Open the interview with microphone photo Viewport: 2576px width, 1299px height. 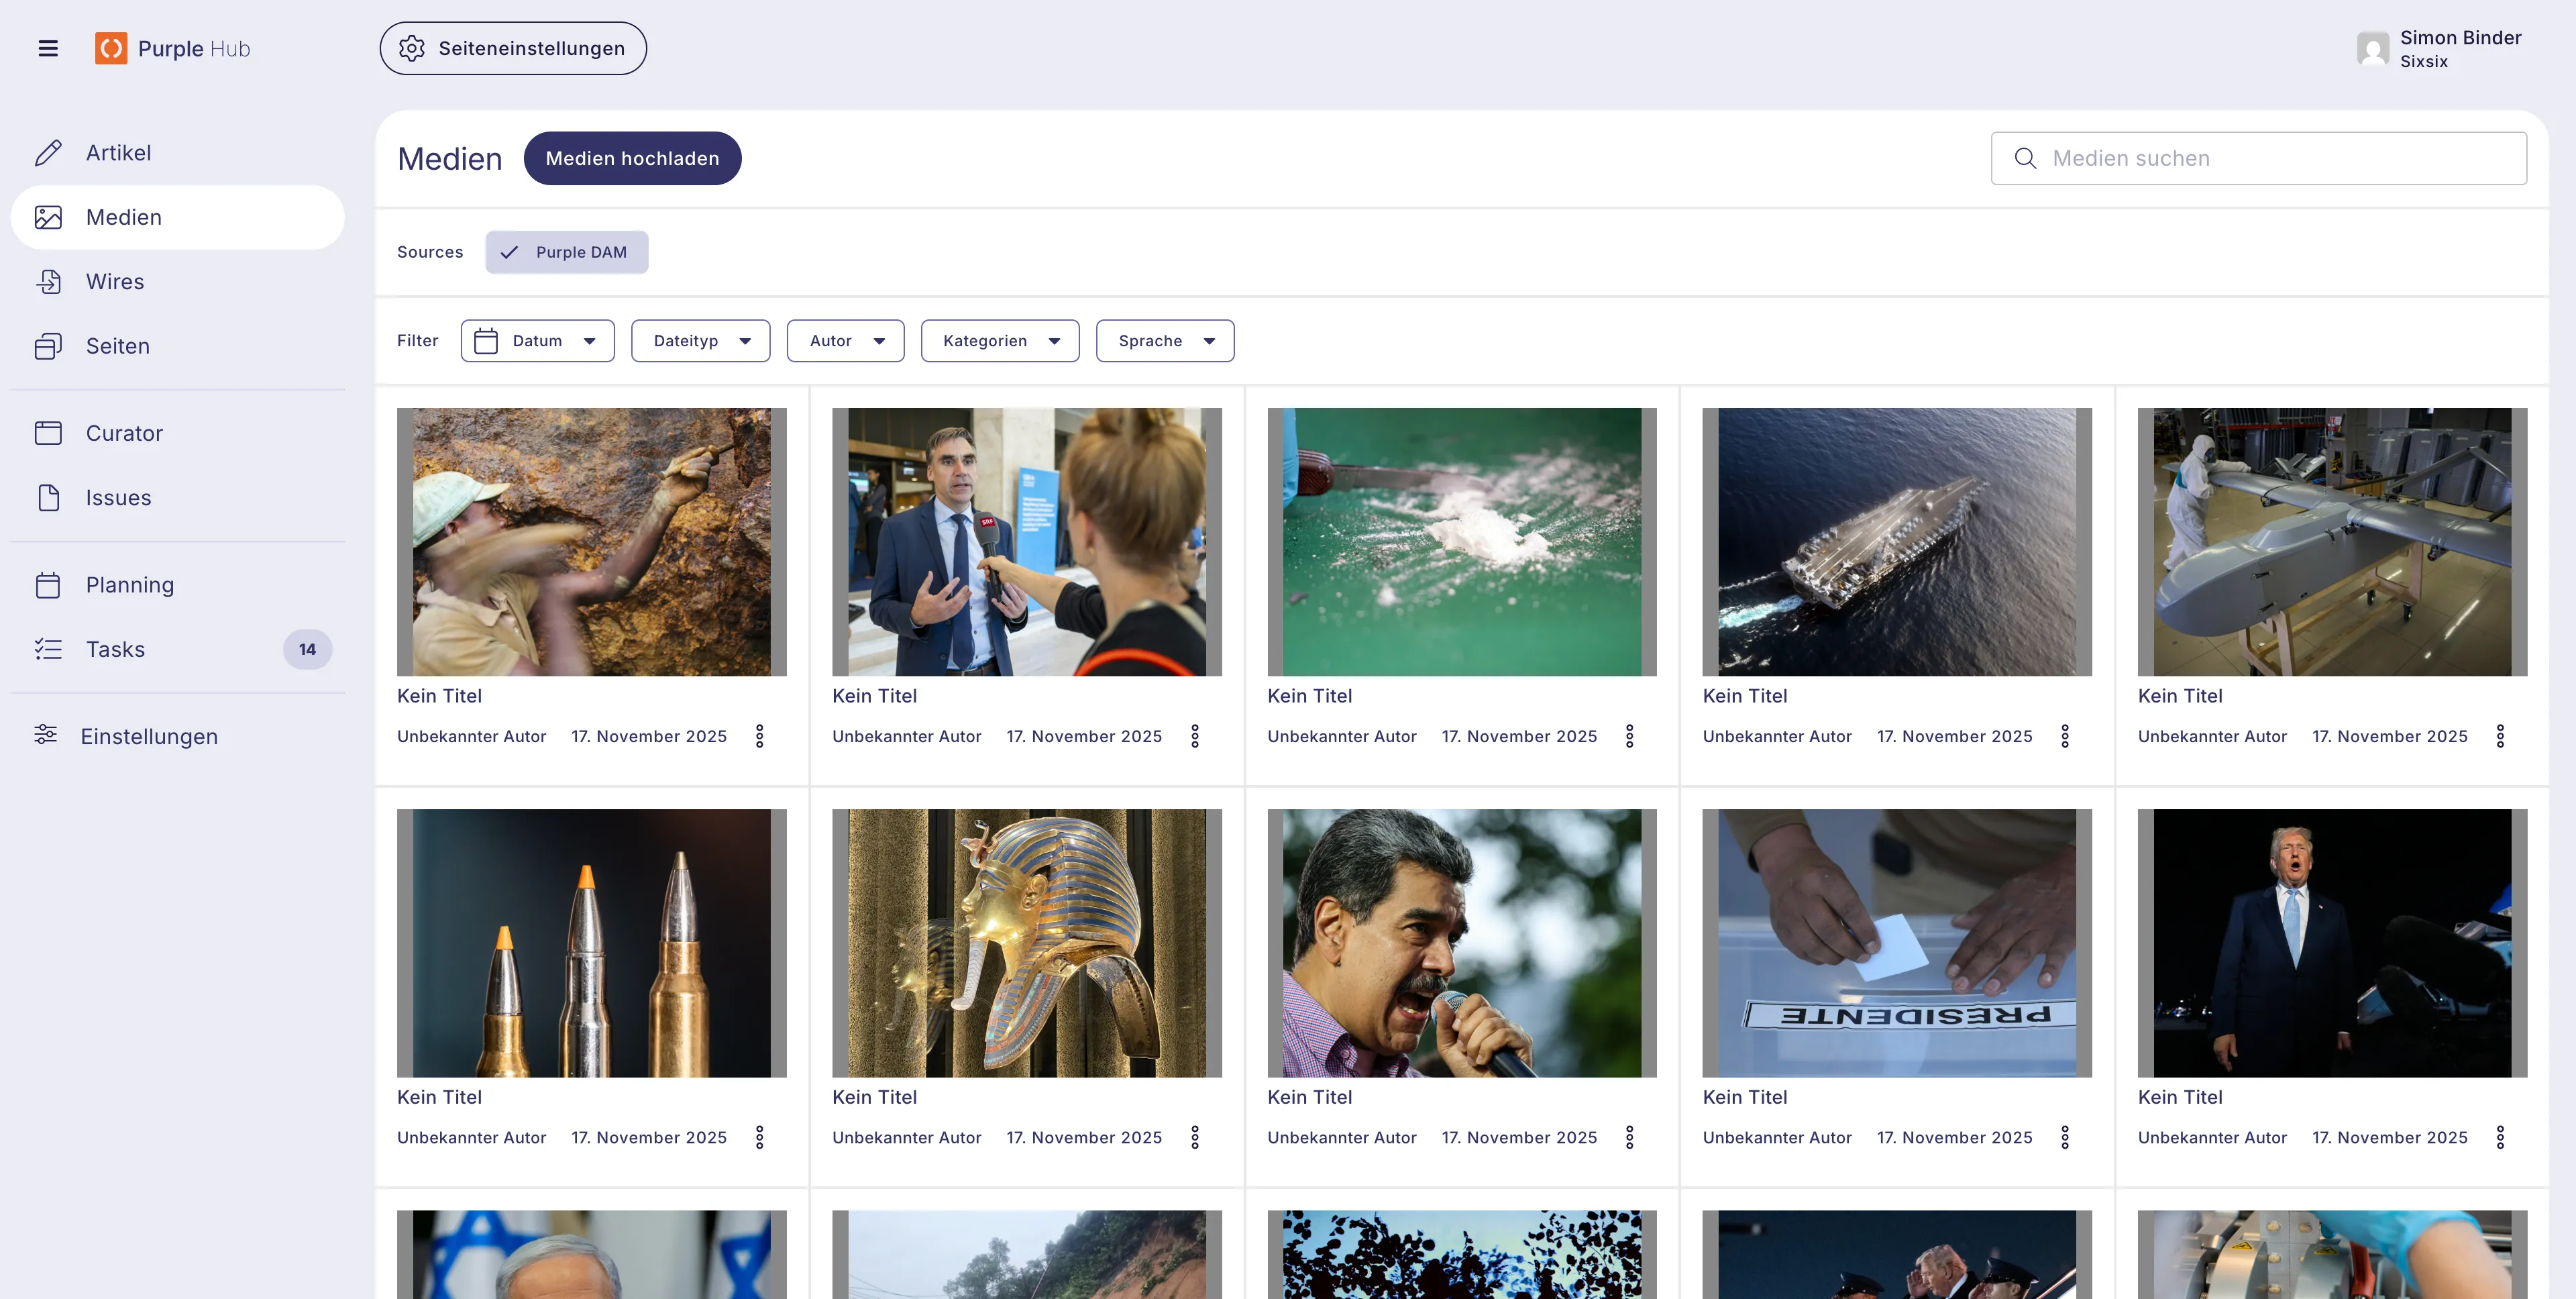[1027, 542]
